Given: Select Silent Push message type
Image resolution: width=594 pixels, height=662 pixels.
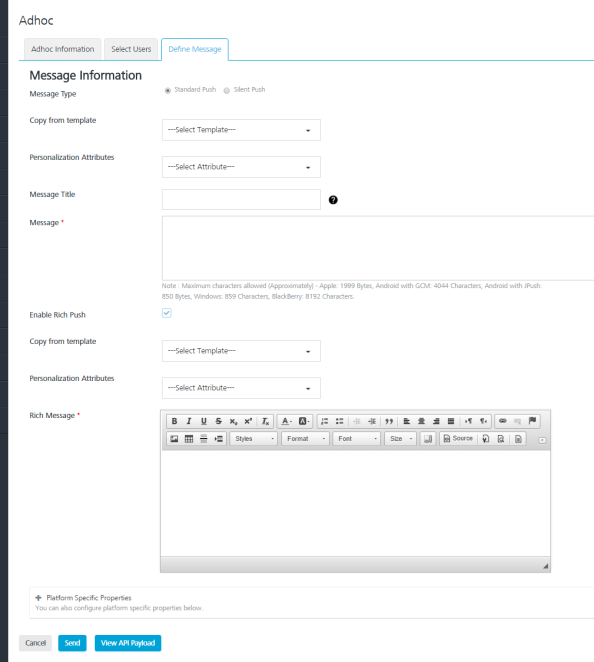Looking at the screenshot, I should 227,90.
